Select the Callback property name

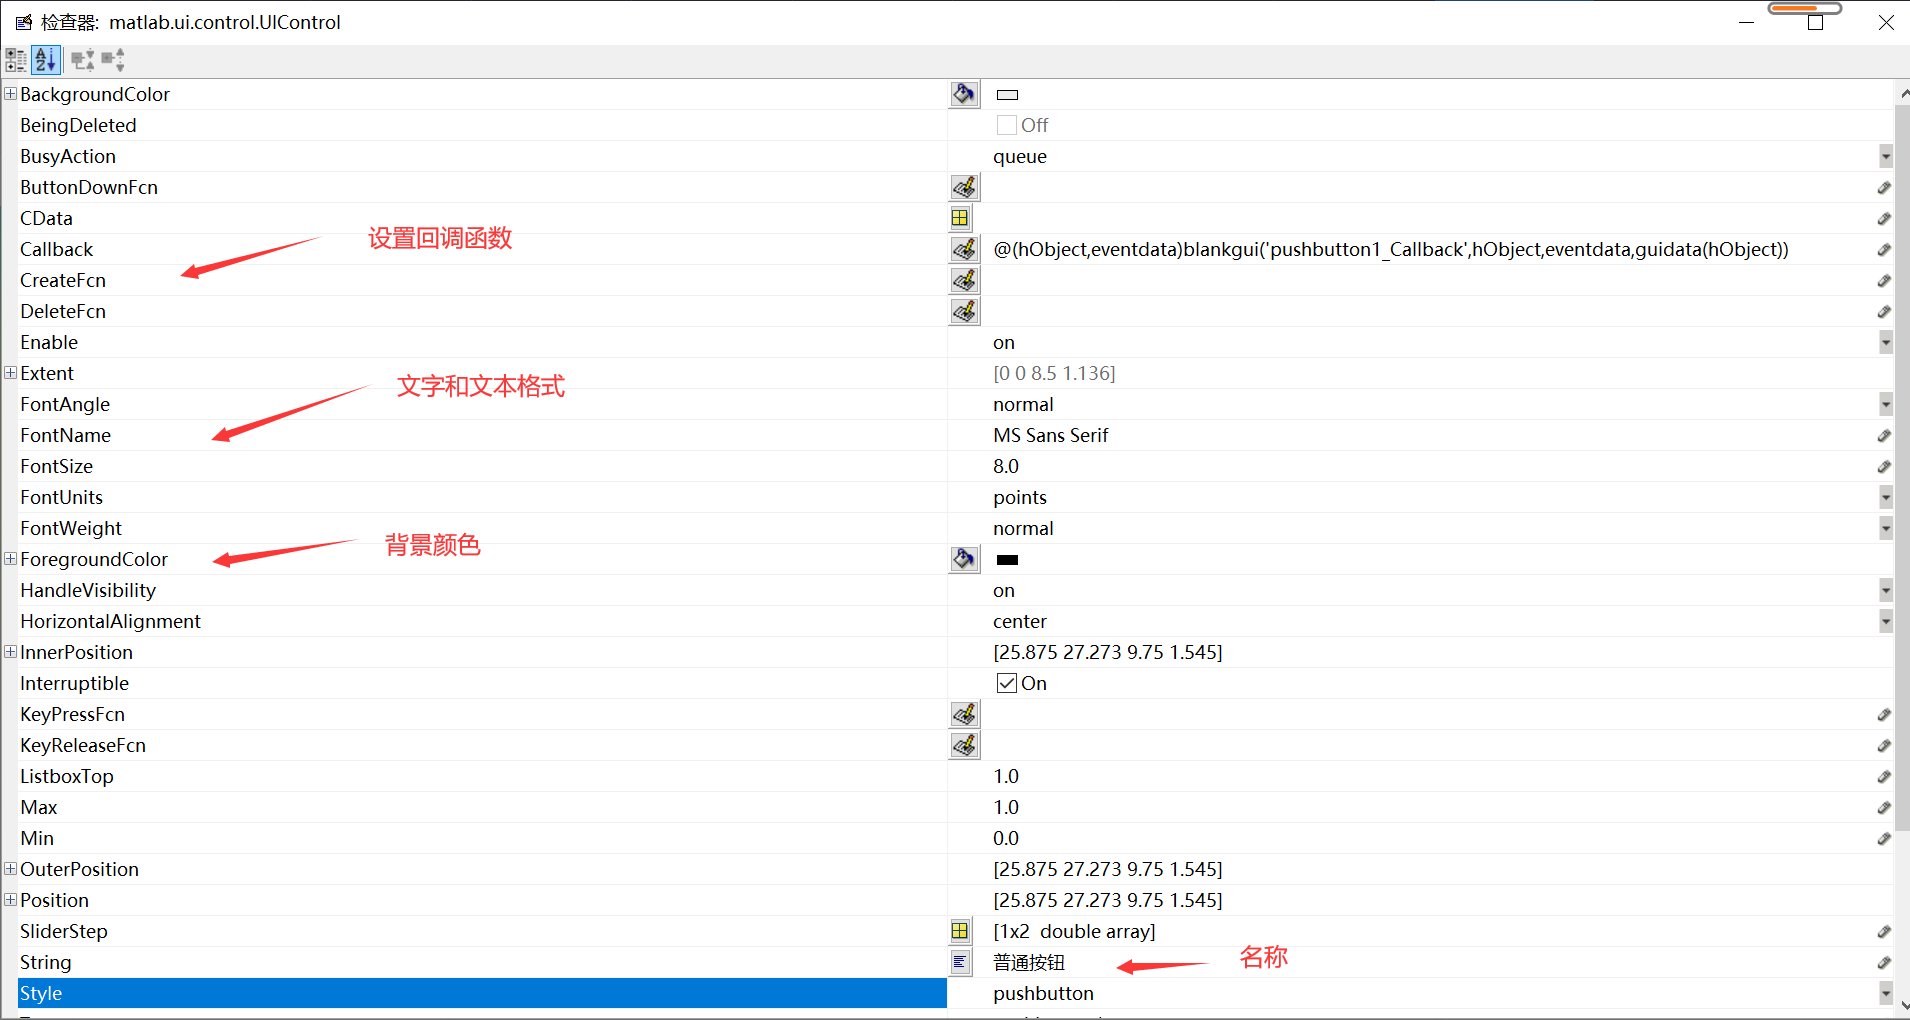[x=56, y=249]
